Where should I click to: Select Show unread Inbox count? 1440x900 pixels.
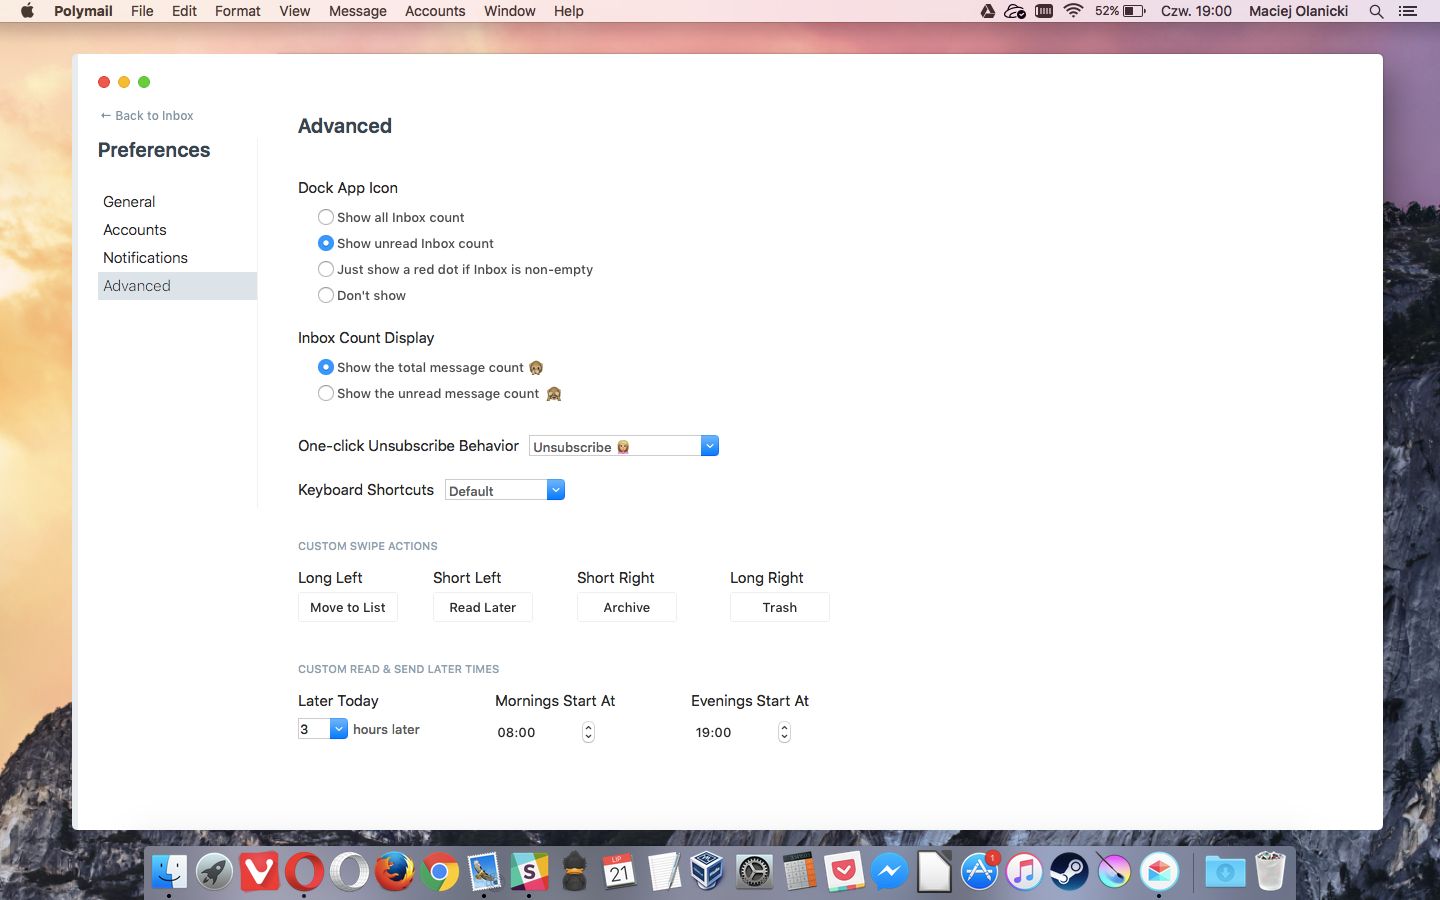click(x=326, y=243)
